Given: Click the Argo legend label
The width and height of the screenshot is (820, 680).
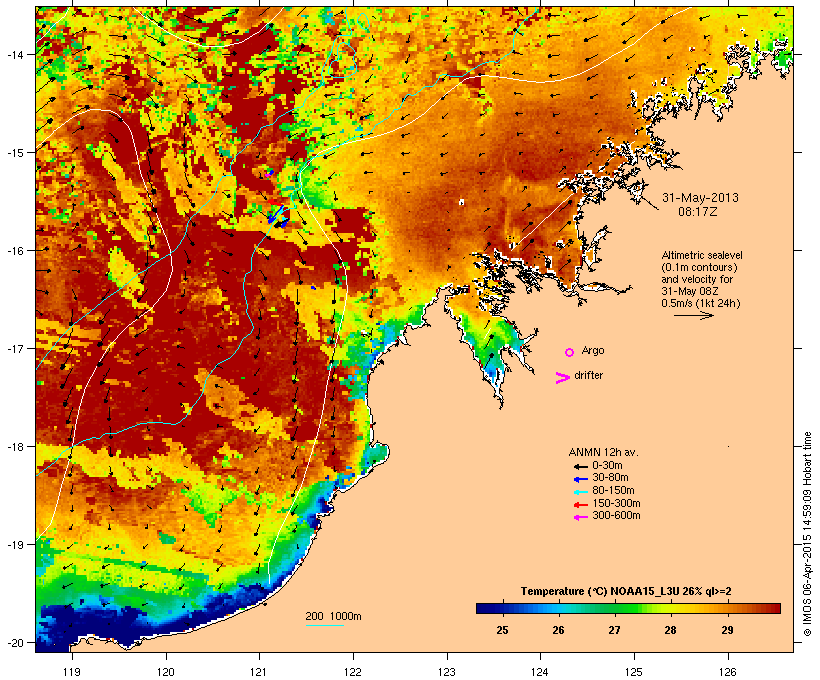Looking at the screenshot, I should 593,350.
